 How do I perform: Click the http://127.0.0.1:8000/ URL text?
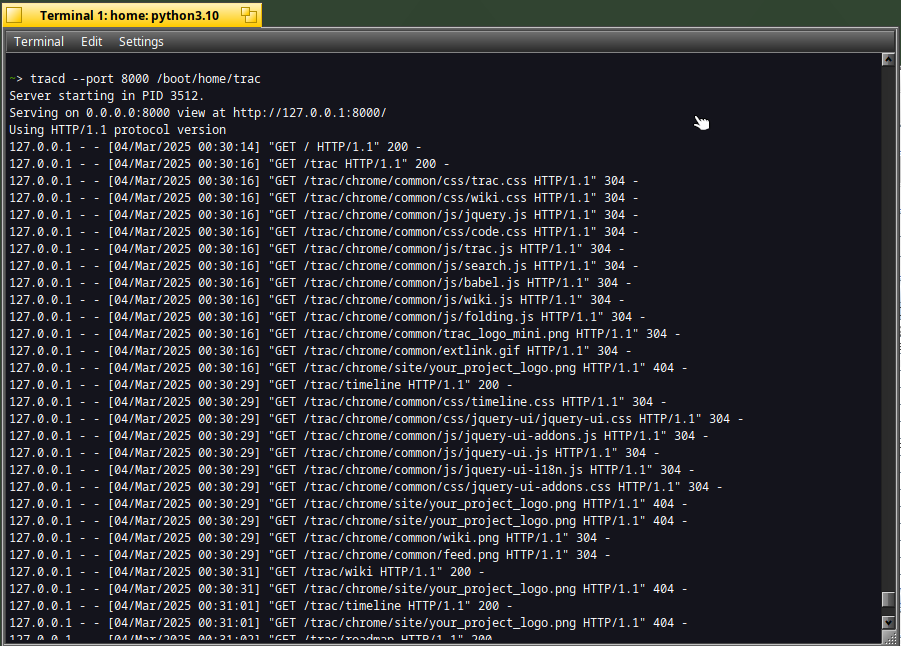click(310, 113)
